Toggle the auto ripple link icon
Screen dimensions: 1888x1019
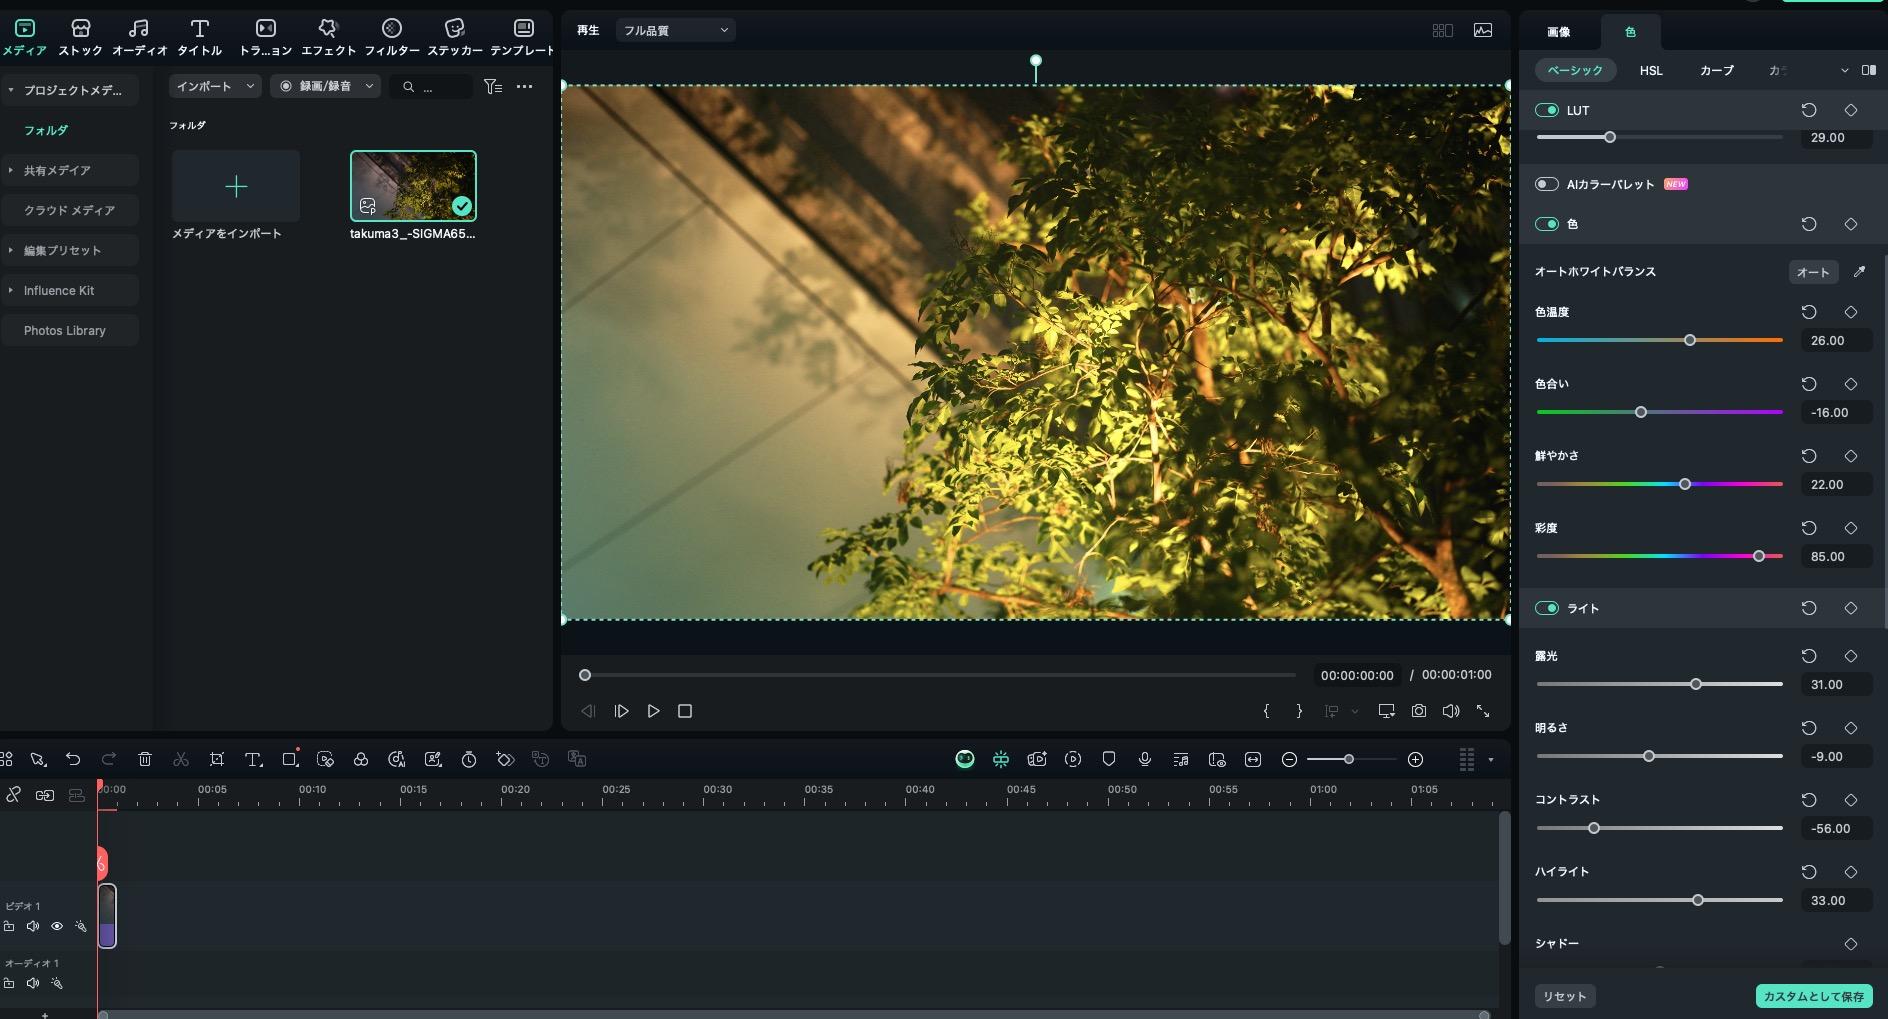[45, 795]
